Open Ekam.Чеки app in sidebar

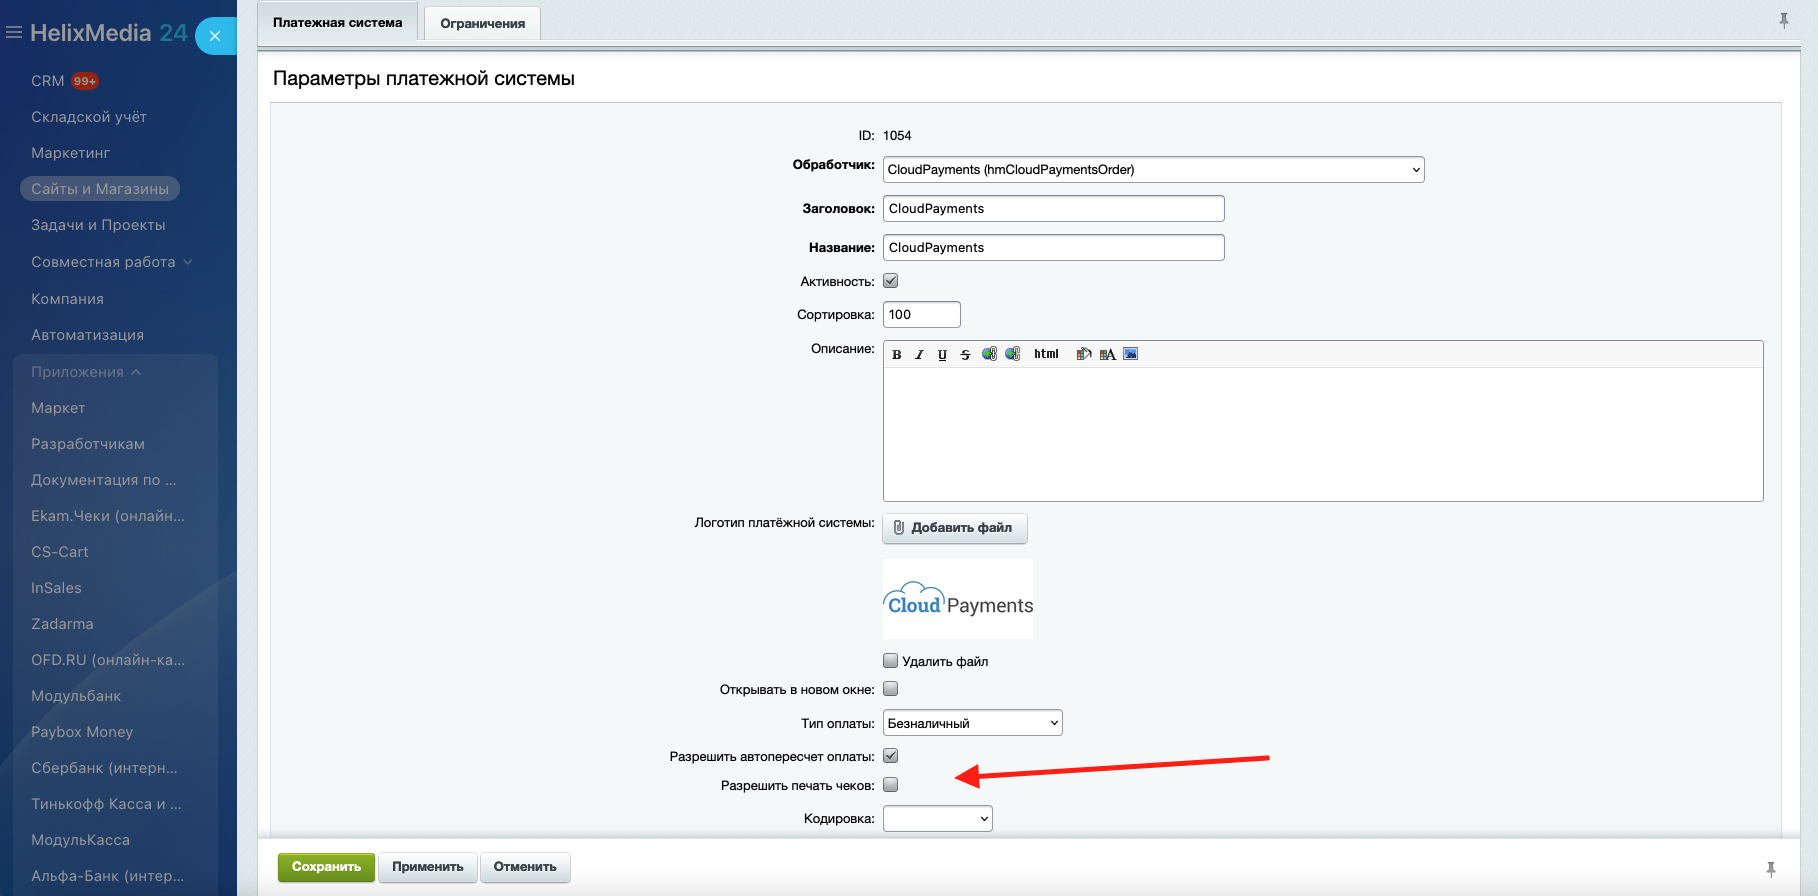[108, 516]
